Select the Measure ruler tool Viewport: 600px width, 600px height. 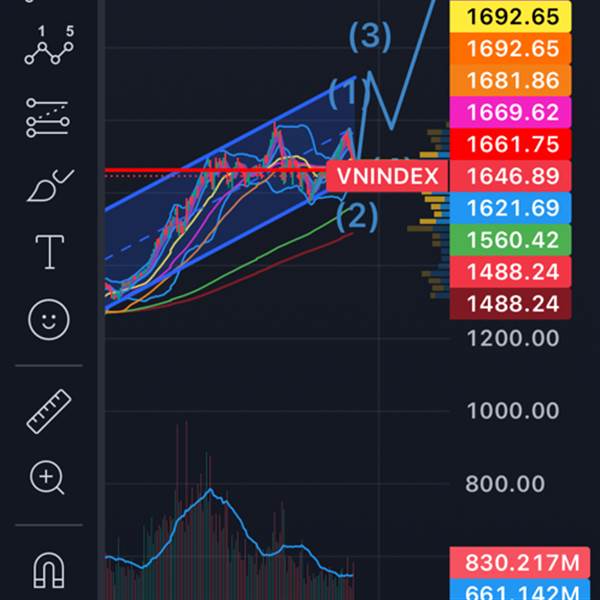tap(49, 411)
